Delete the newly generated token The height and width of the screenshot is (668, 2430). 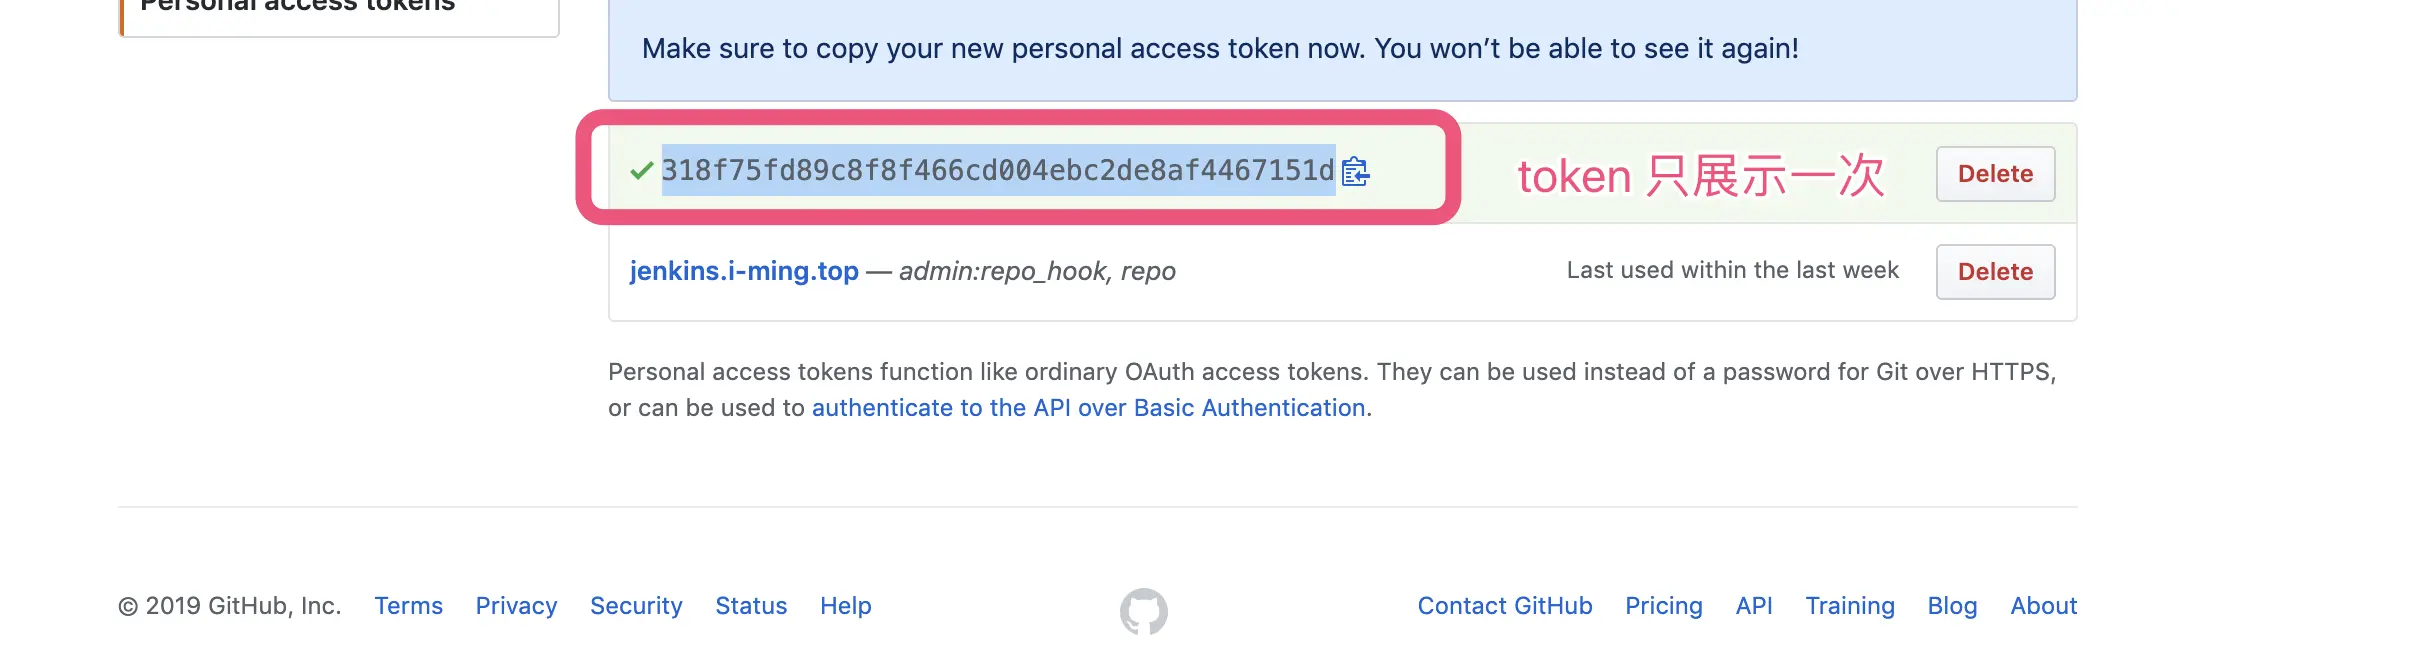tap(1994, 174)
